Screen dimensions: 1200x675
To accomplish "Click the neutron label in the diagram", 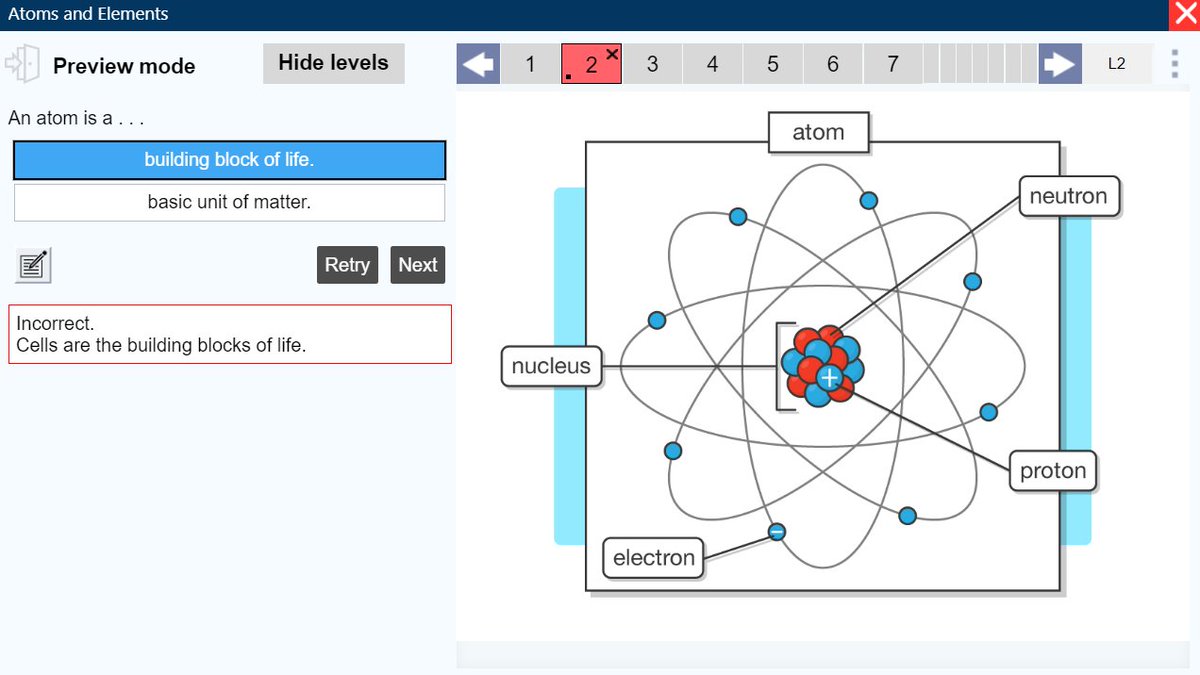I will pyautogui.click(x=1069, y=196).
